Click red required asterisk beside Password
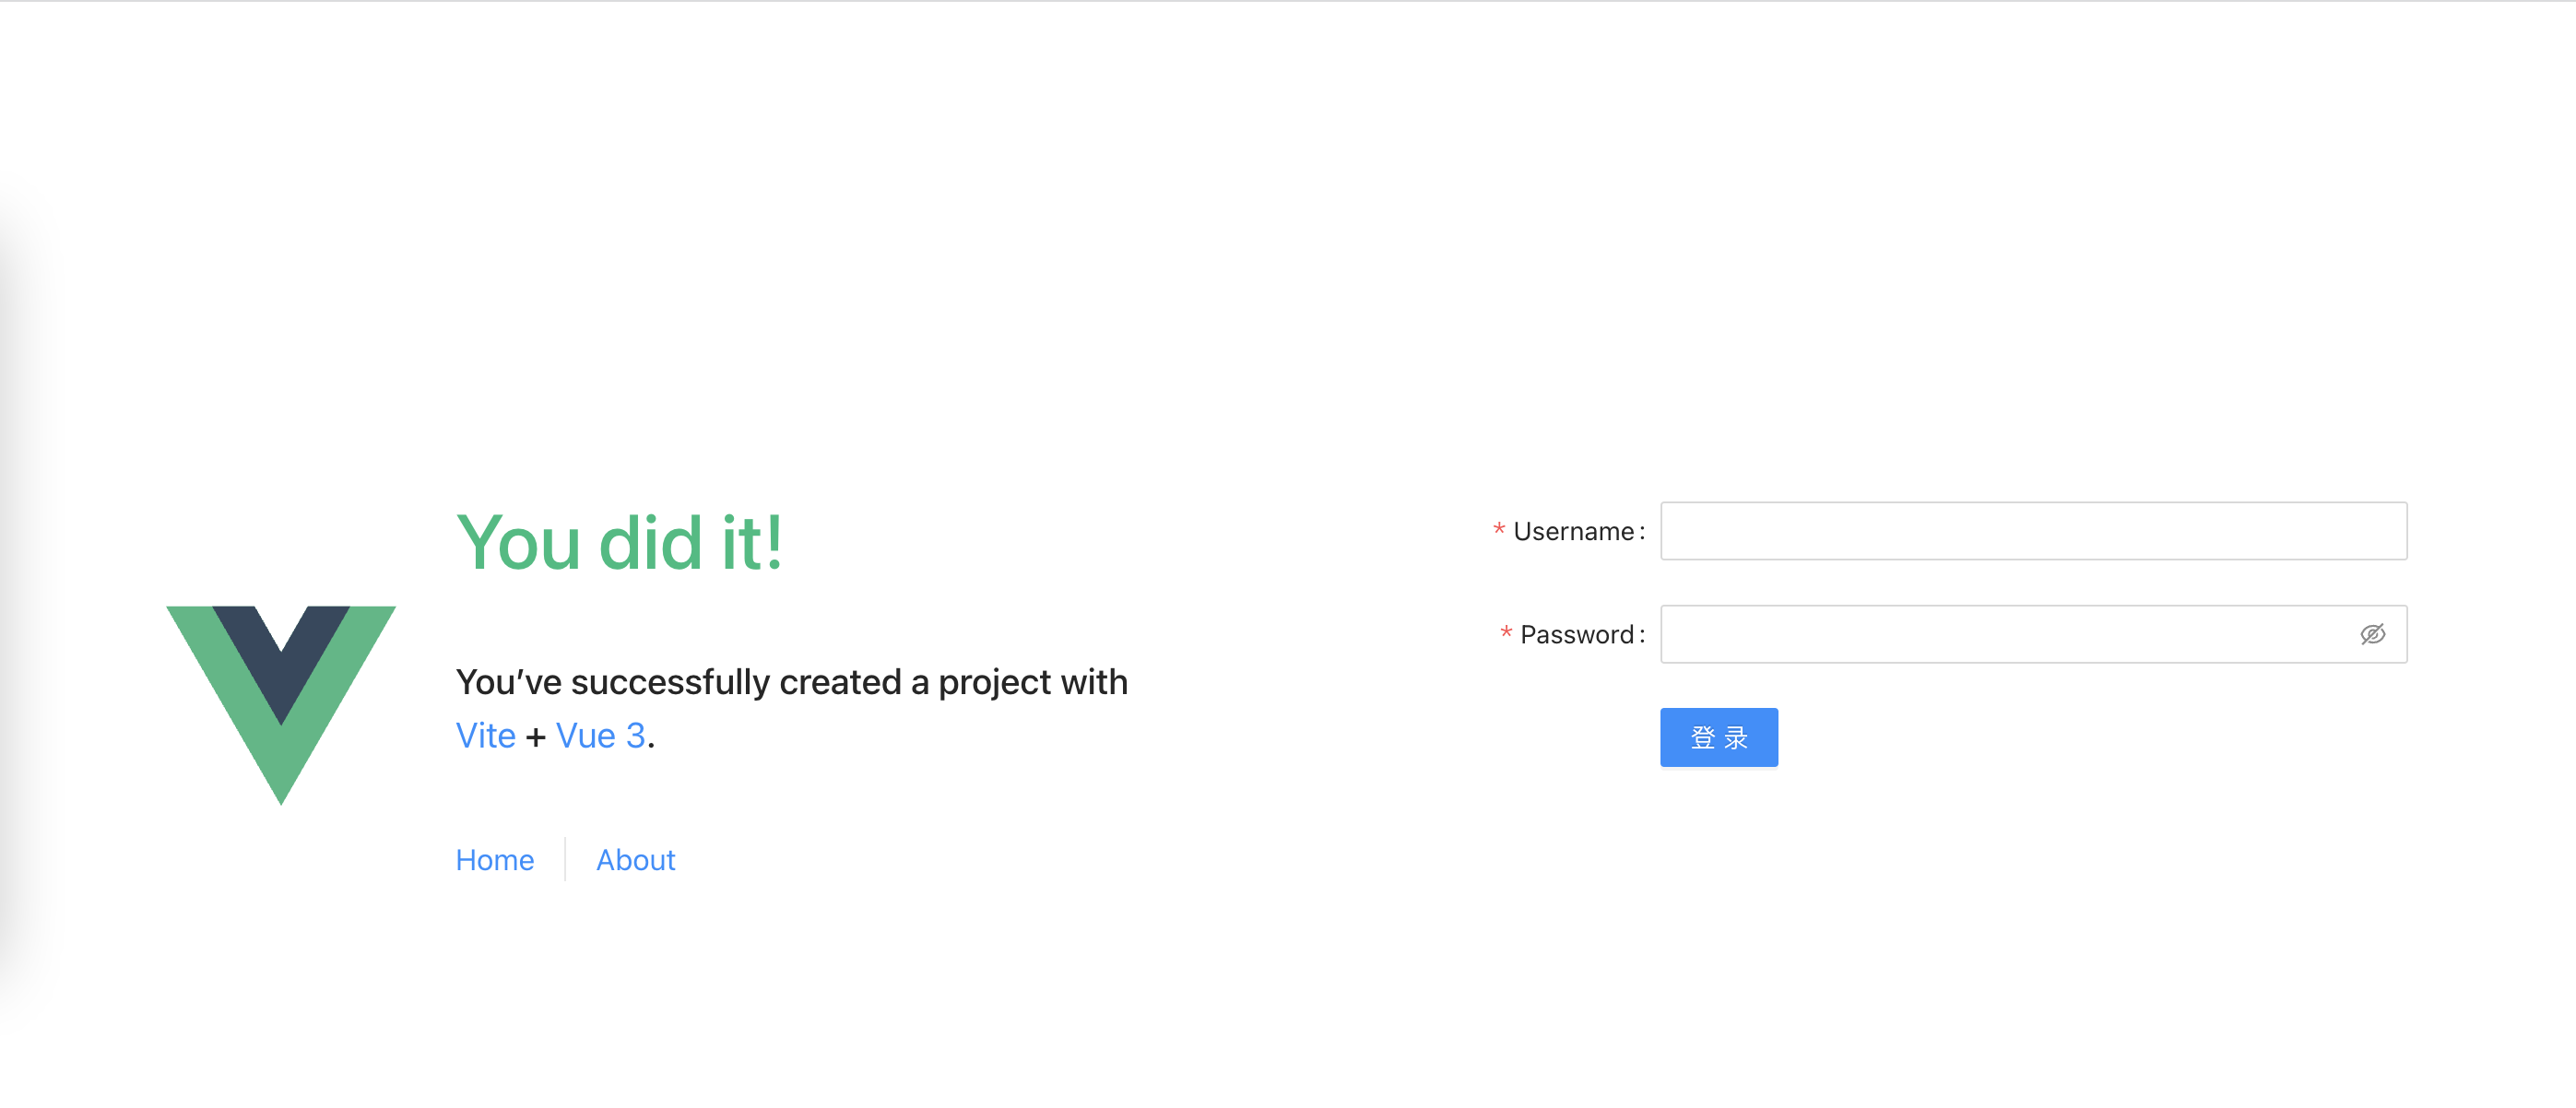Viewport: 2576px width, 1108px height. pos(1506,634)
